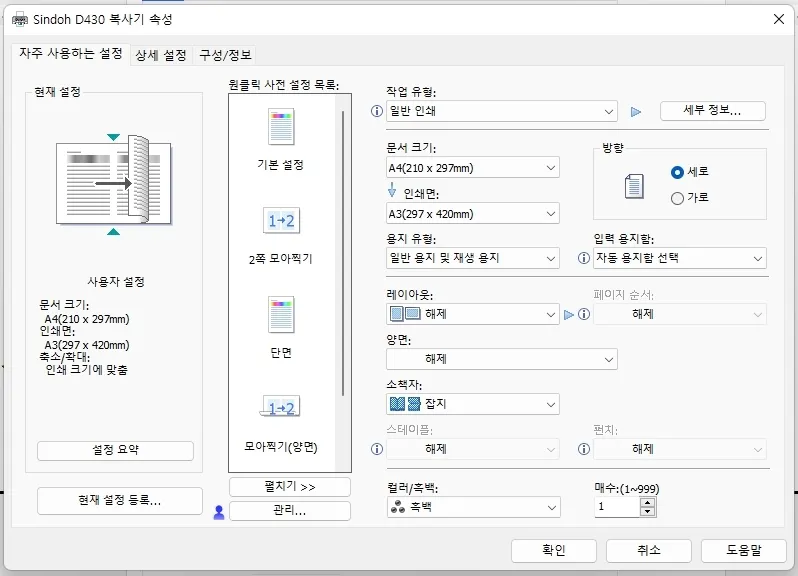
Task: Select the 기본 설정 preset icon
Action: tap(281, 127)
